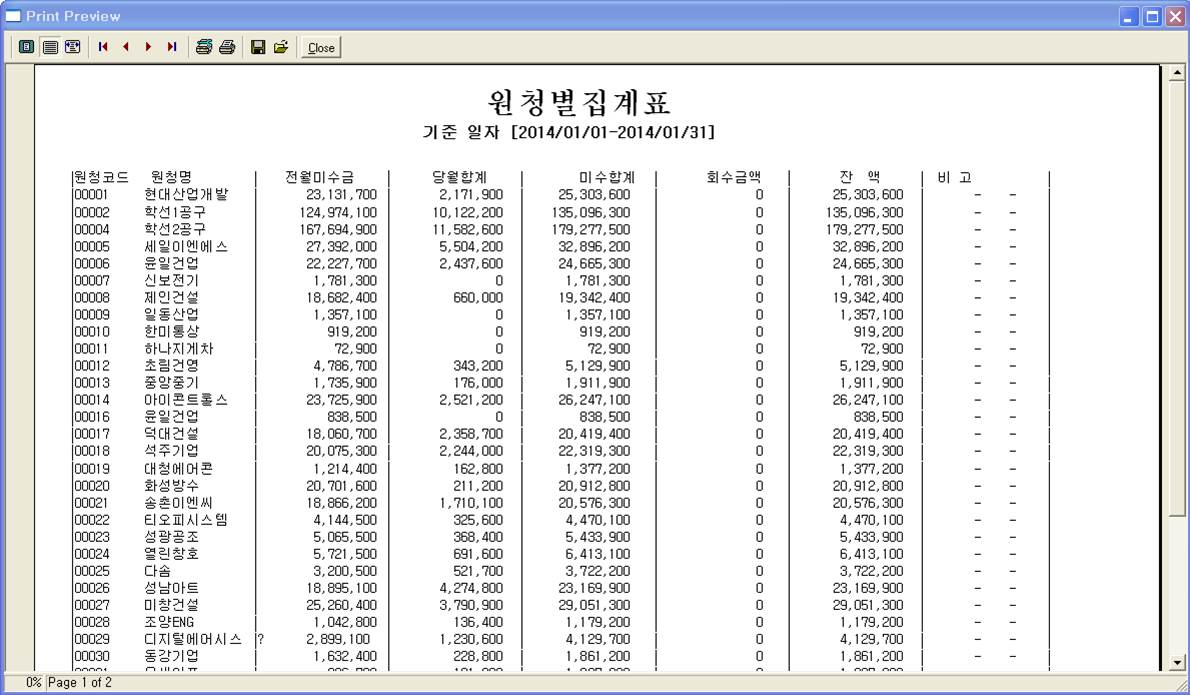1190x695 pixels.
Task: Click the 잔 액 column header
Action: tap(859, 178)
